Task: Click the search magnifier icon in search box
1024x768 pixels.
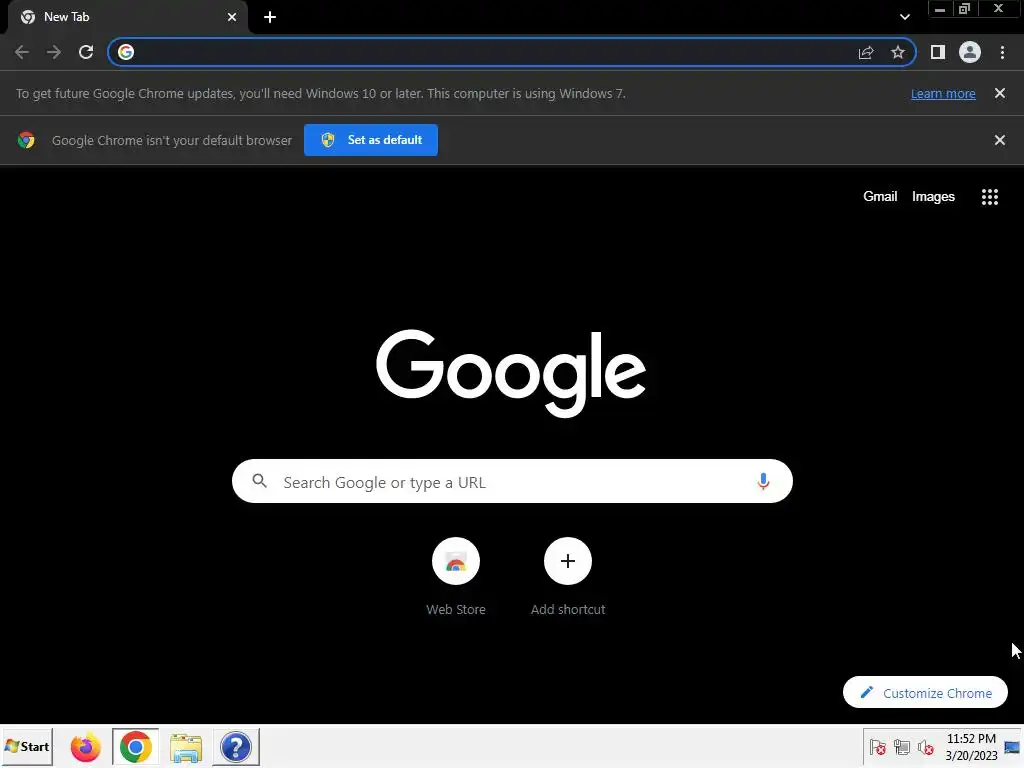Action: tap(259, 481)
